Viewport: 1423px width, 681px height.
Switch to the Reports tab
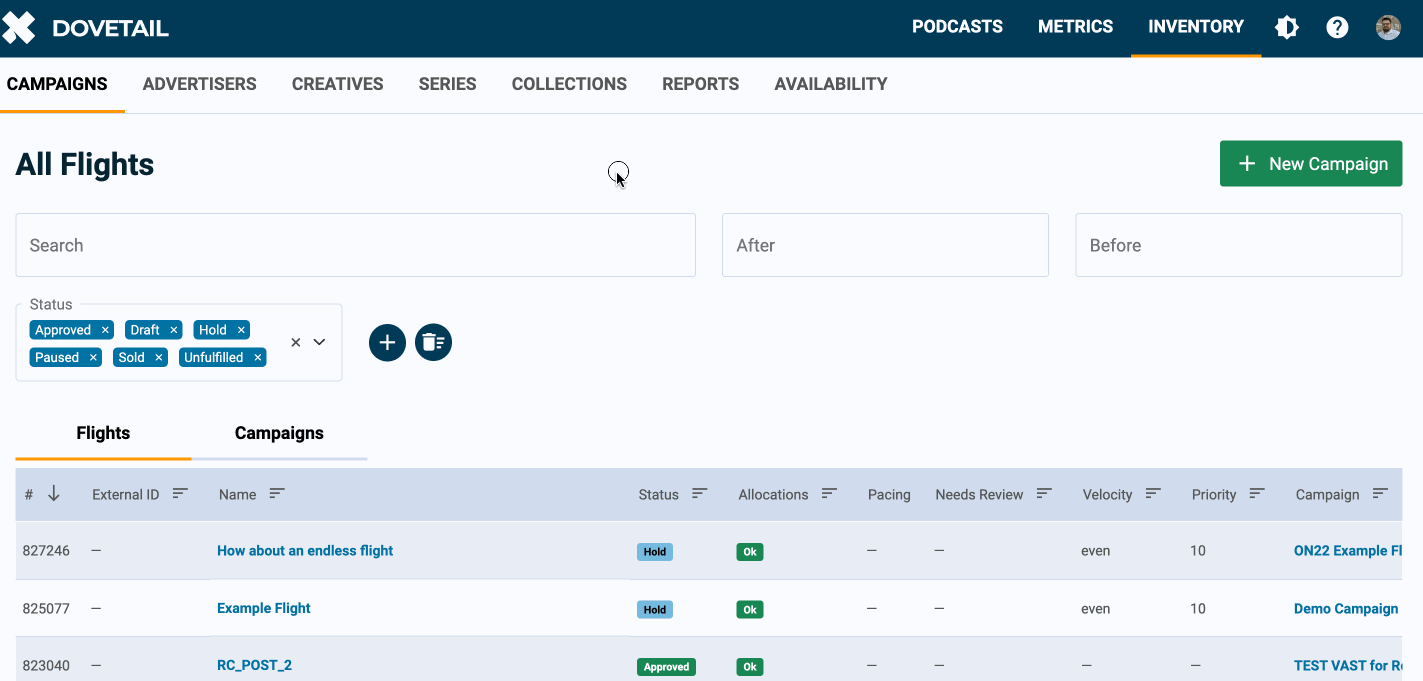click(x=700, y=84)
